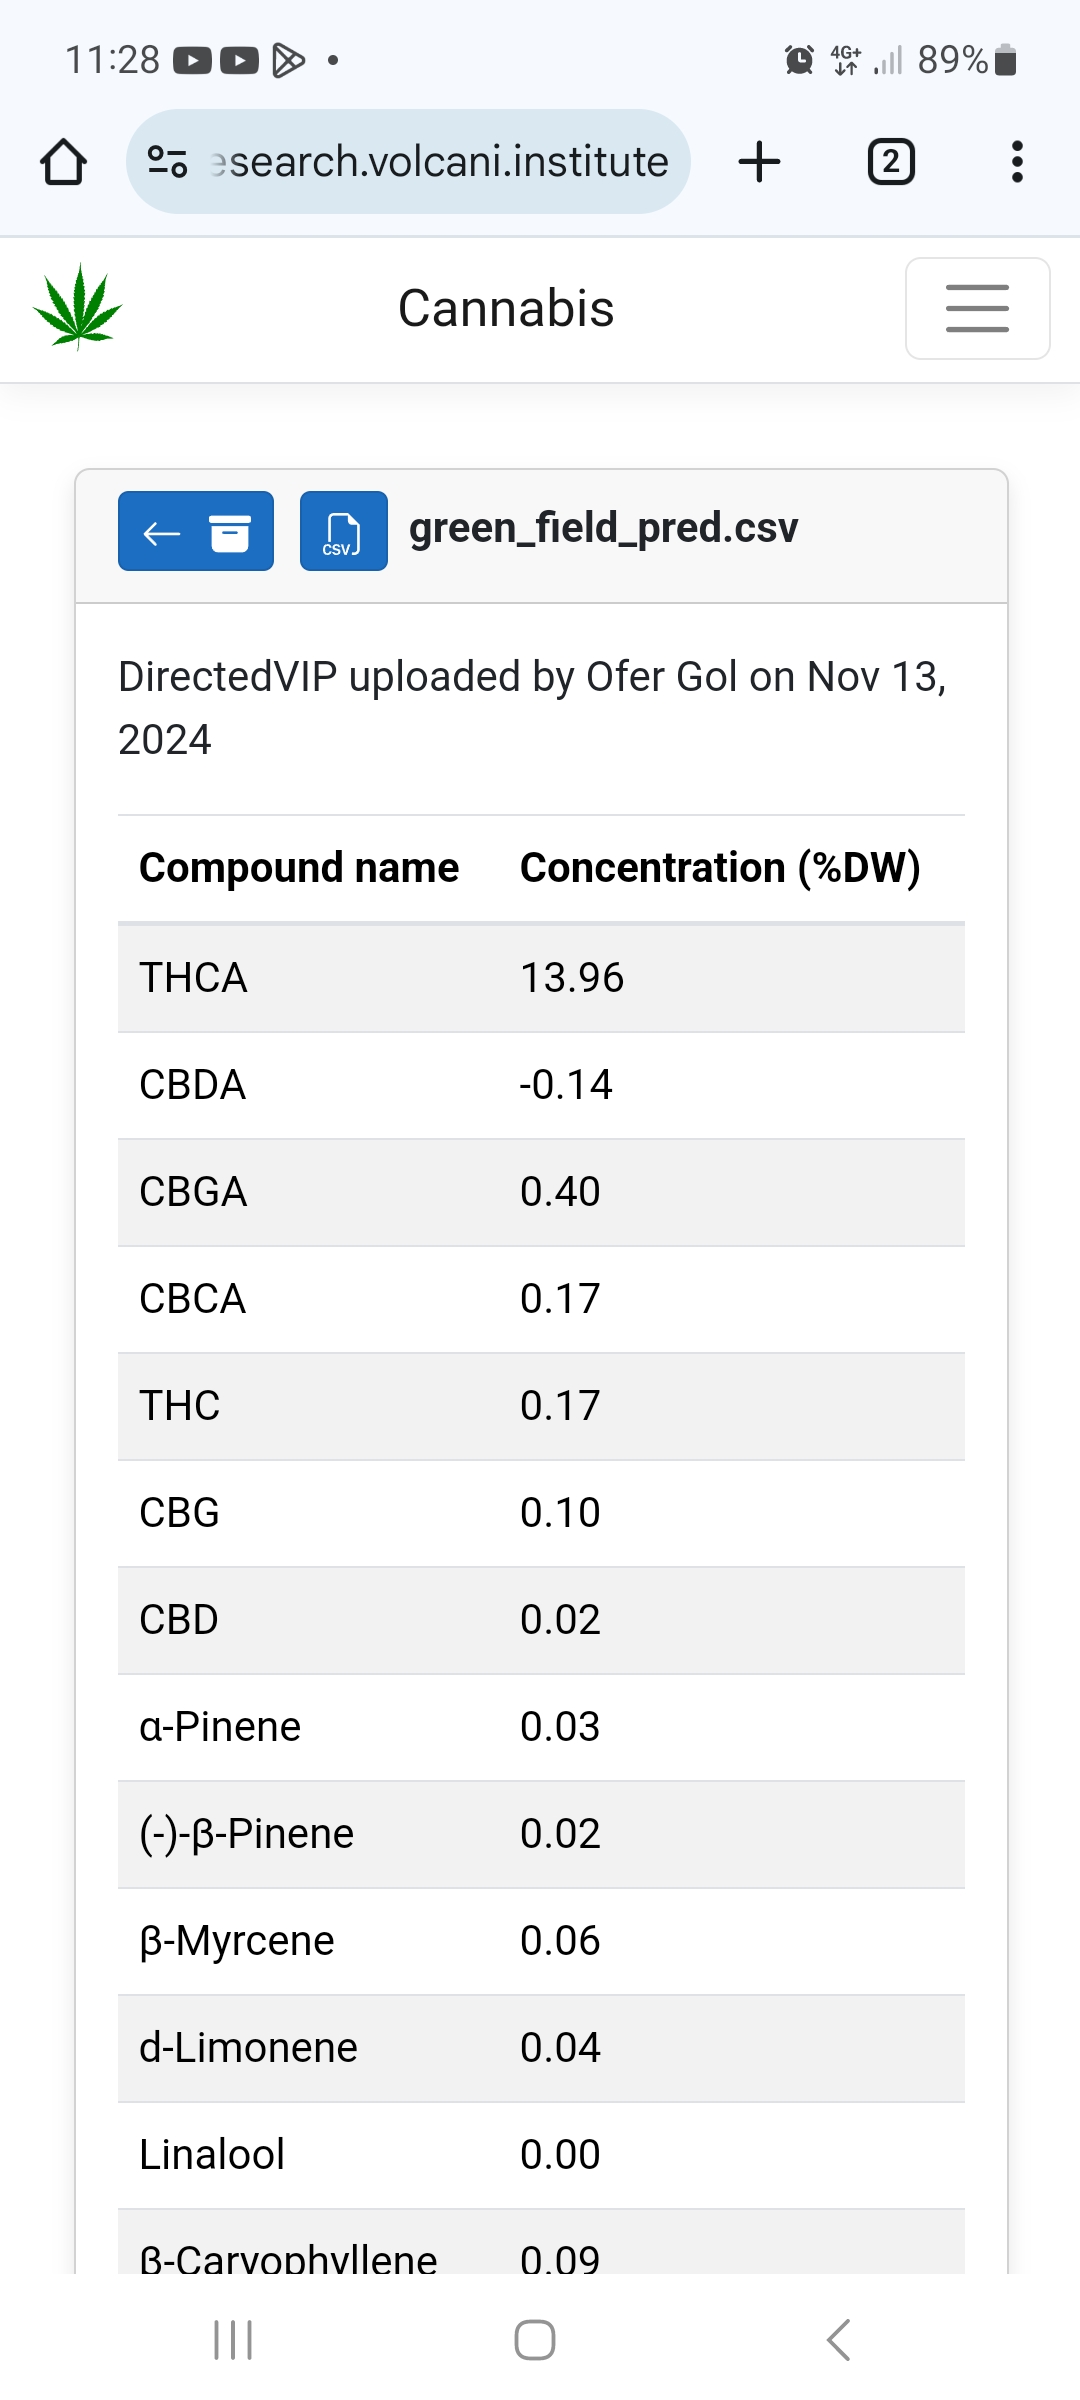Tap the CBDA concentration value -0.14
The width and height of the screenshot is (1080, 2400).
566,1085
